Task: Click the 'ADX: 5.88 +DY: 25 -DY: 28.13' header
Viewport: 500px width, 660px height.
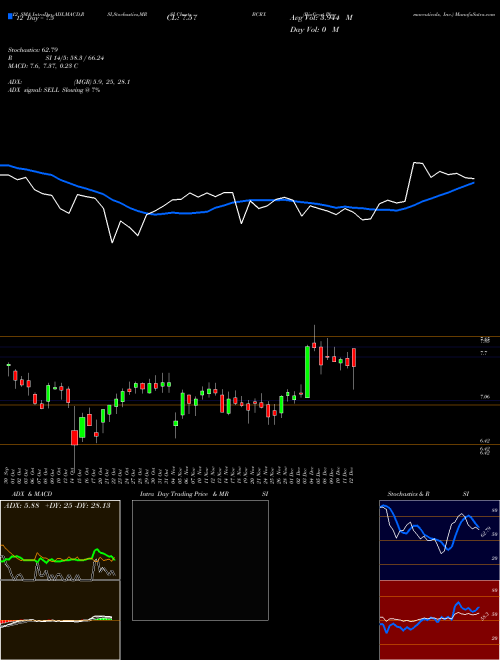Action: coord(57,505)
